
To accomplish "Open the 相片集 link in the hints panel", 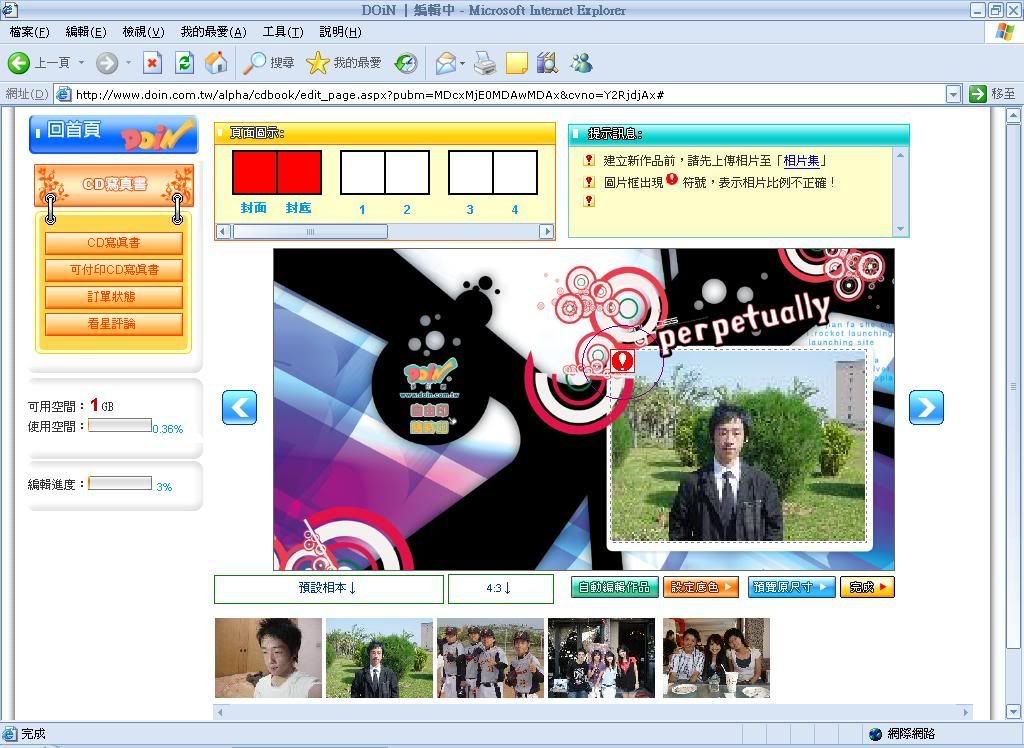I will click(805, 160).
